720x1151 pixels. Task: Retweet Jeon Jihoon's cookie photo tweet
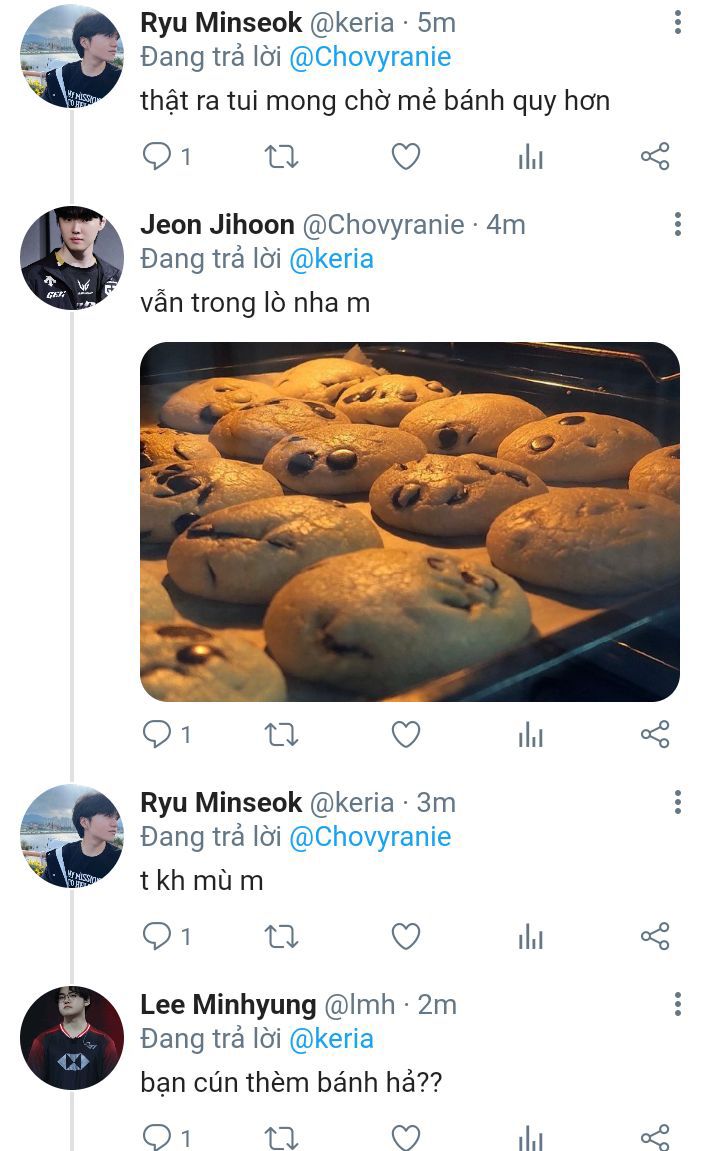pyautogui.click(x=281, y=736)
